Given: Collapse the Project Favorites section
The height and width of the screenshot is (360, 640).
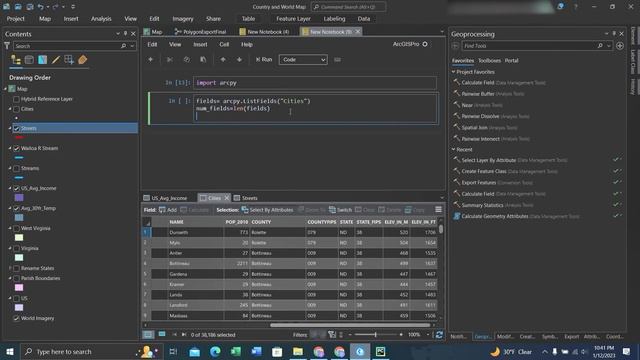Looking at the screenshot, I should [453, 72].
